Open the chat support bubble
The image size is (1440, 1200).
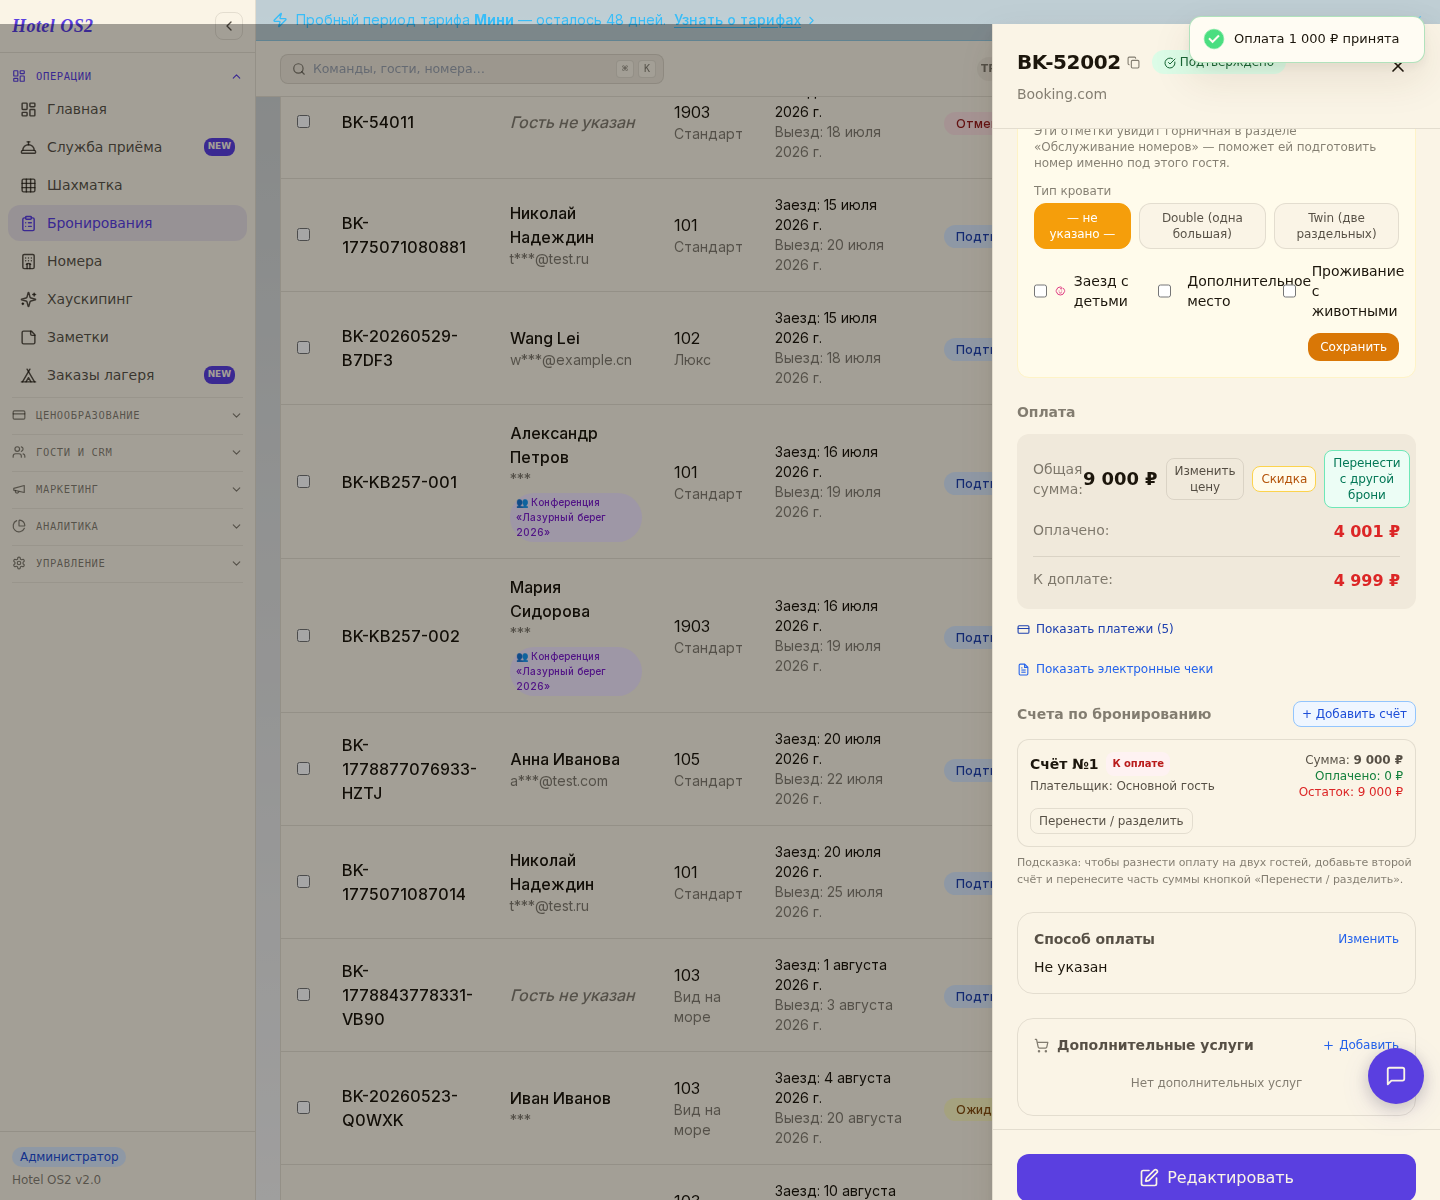click(1396, 1076)
